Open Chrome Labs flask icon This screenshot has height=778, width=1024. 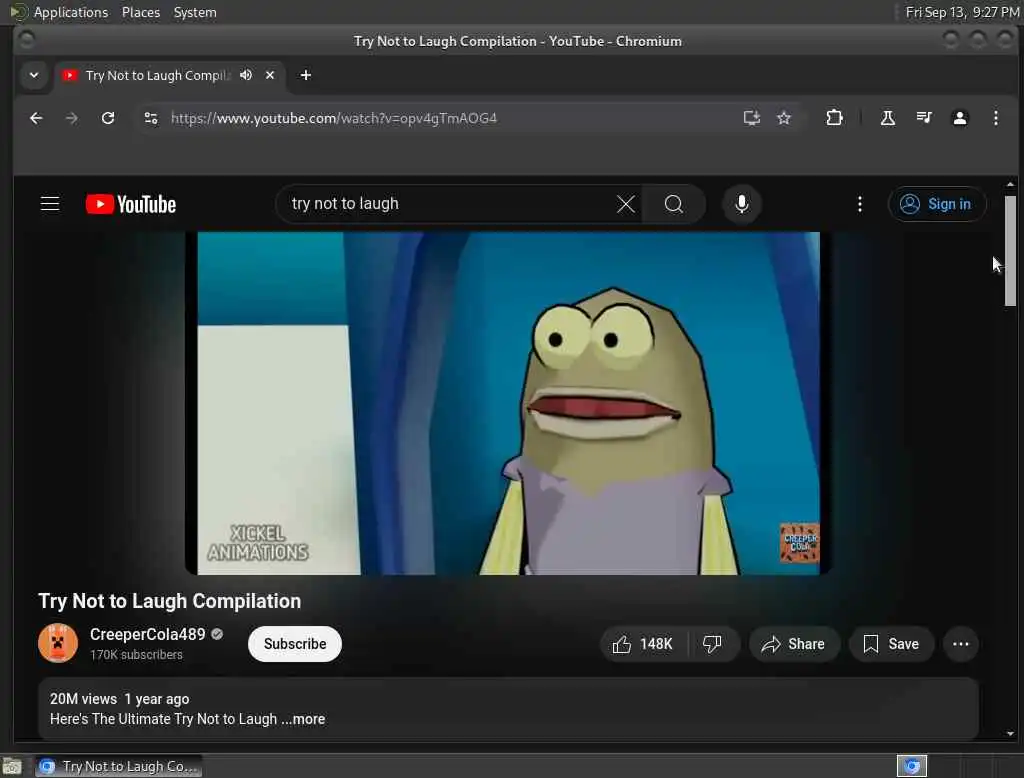click(888, 118)
